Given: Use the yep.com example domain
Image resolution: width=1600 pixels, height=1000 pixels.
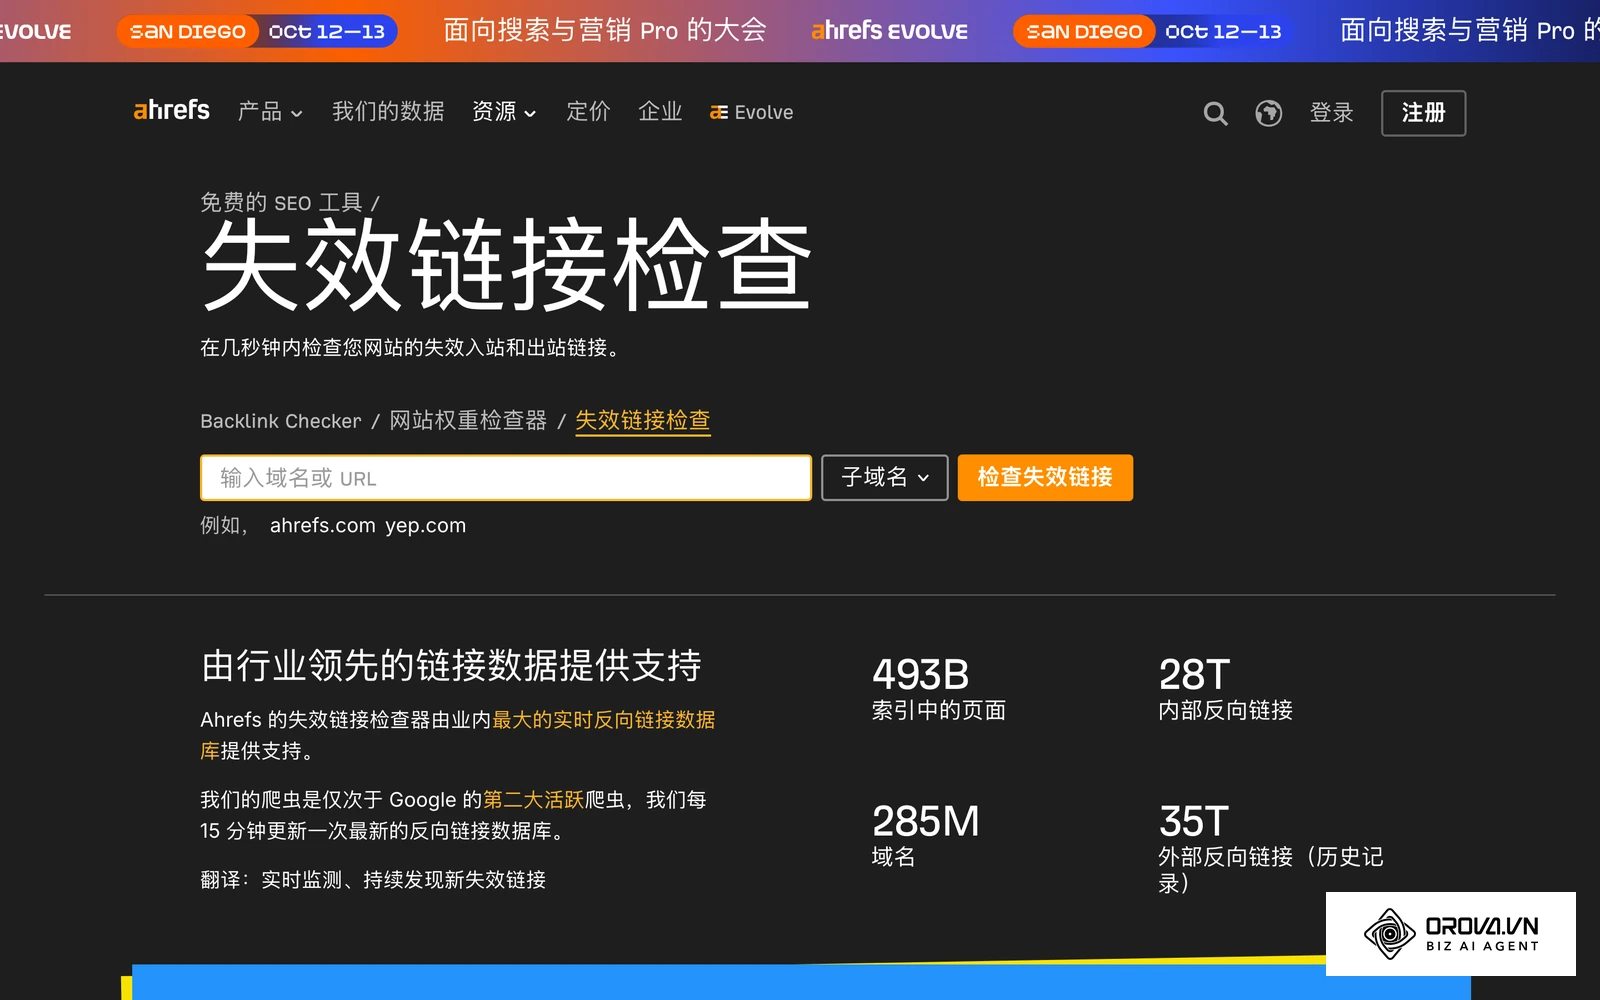Looking at the screenshot, I should pyautogui.click(x=426, y=526).
